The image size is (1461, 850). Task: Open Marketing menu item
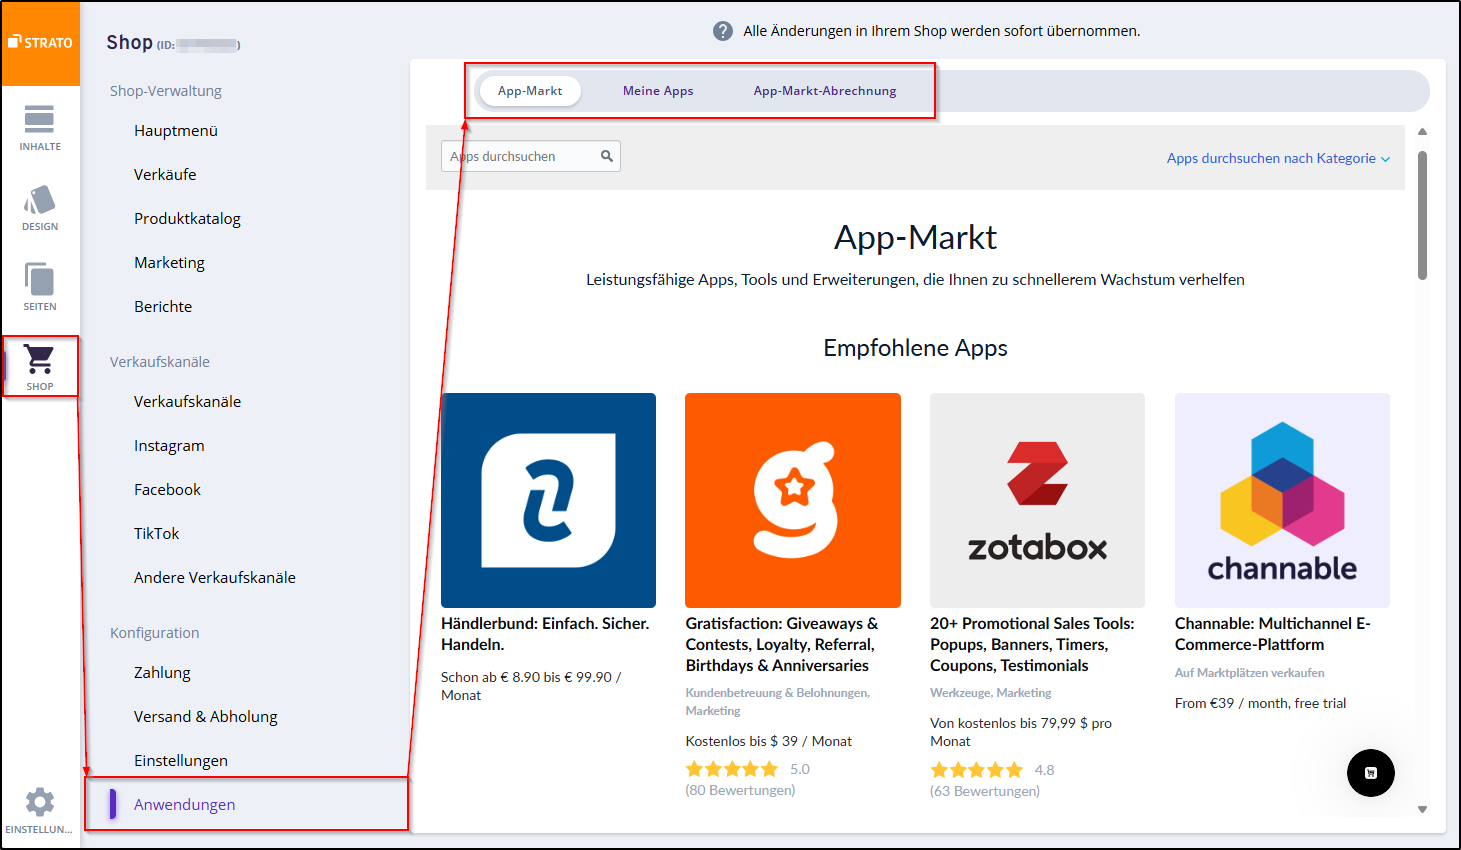coord(169,263)
